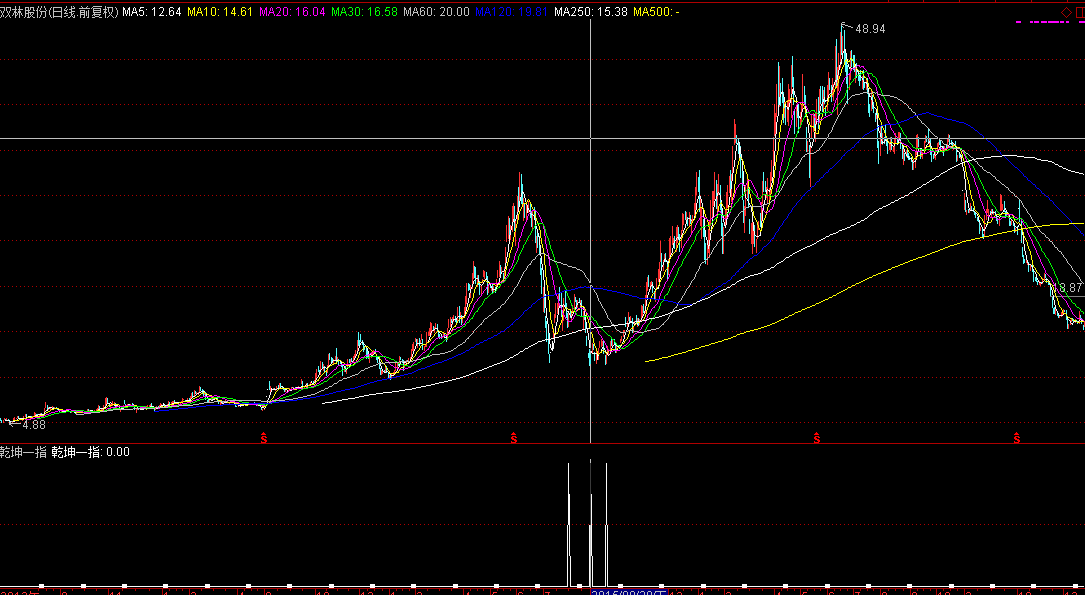Image resolution: width=1085 pixels, height=595 pixels.
Task: Select the blue MA120 indicator label
Action: point(510,12)
